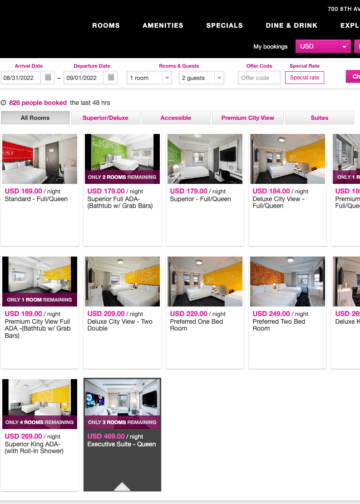Open the My bookings link
Screen dimensions: 360x504
click(270, 47)
